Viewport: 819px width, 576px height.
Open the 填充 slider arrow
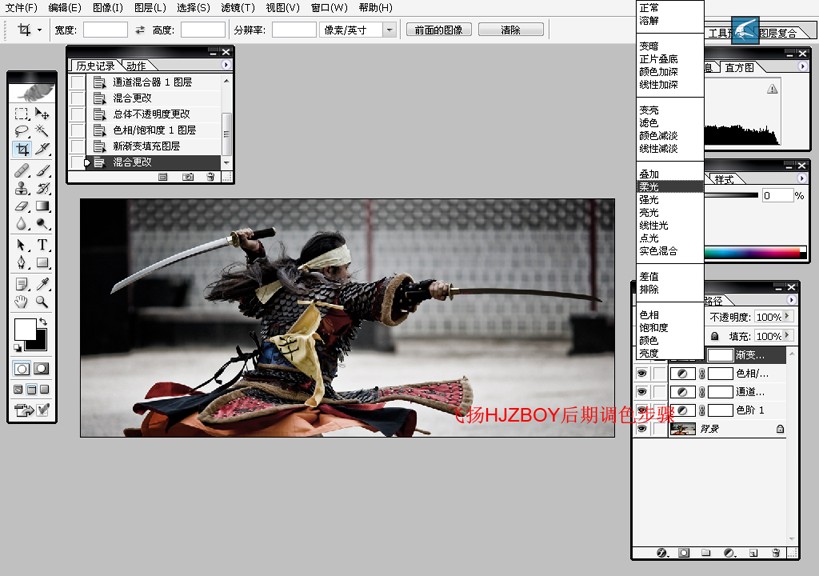coord(787,336)
